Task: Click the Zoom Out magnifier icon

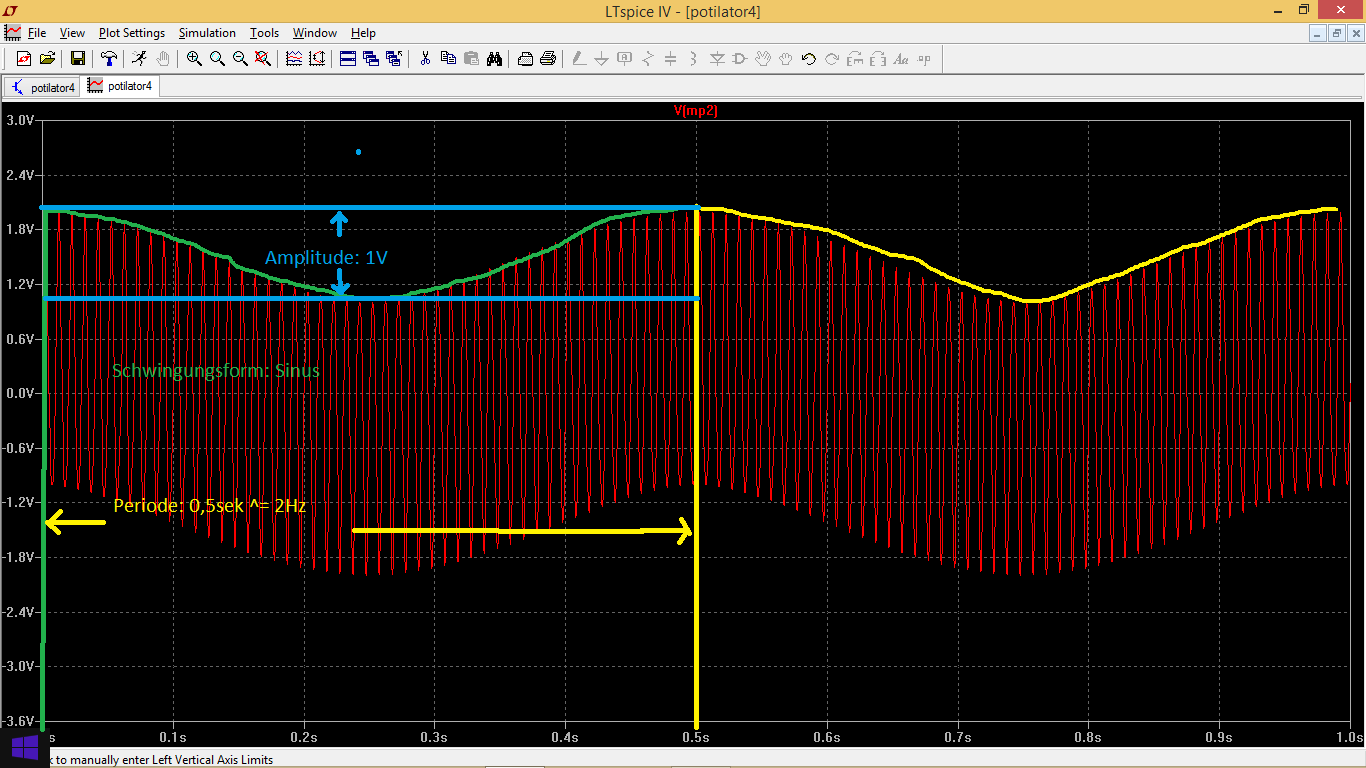Action: (240, 59)
